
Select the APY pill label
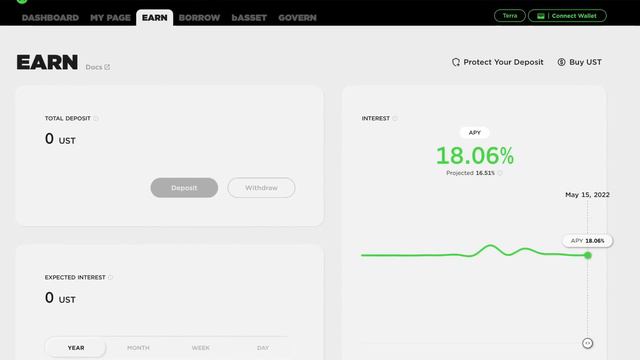(x=474, y=133)
